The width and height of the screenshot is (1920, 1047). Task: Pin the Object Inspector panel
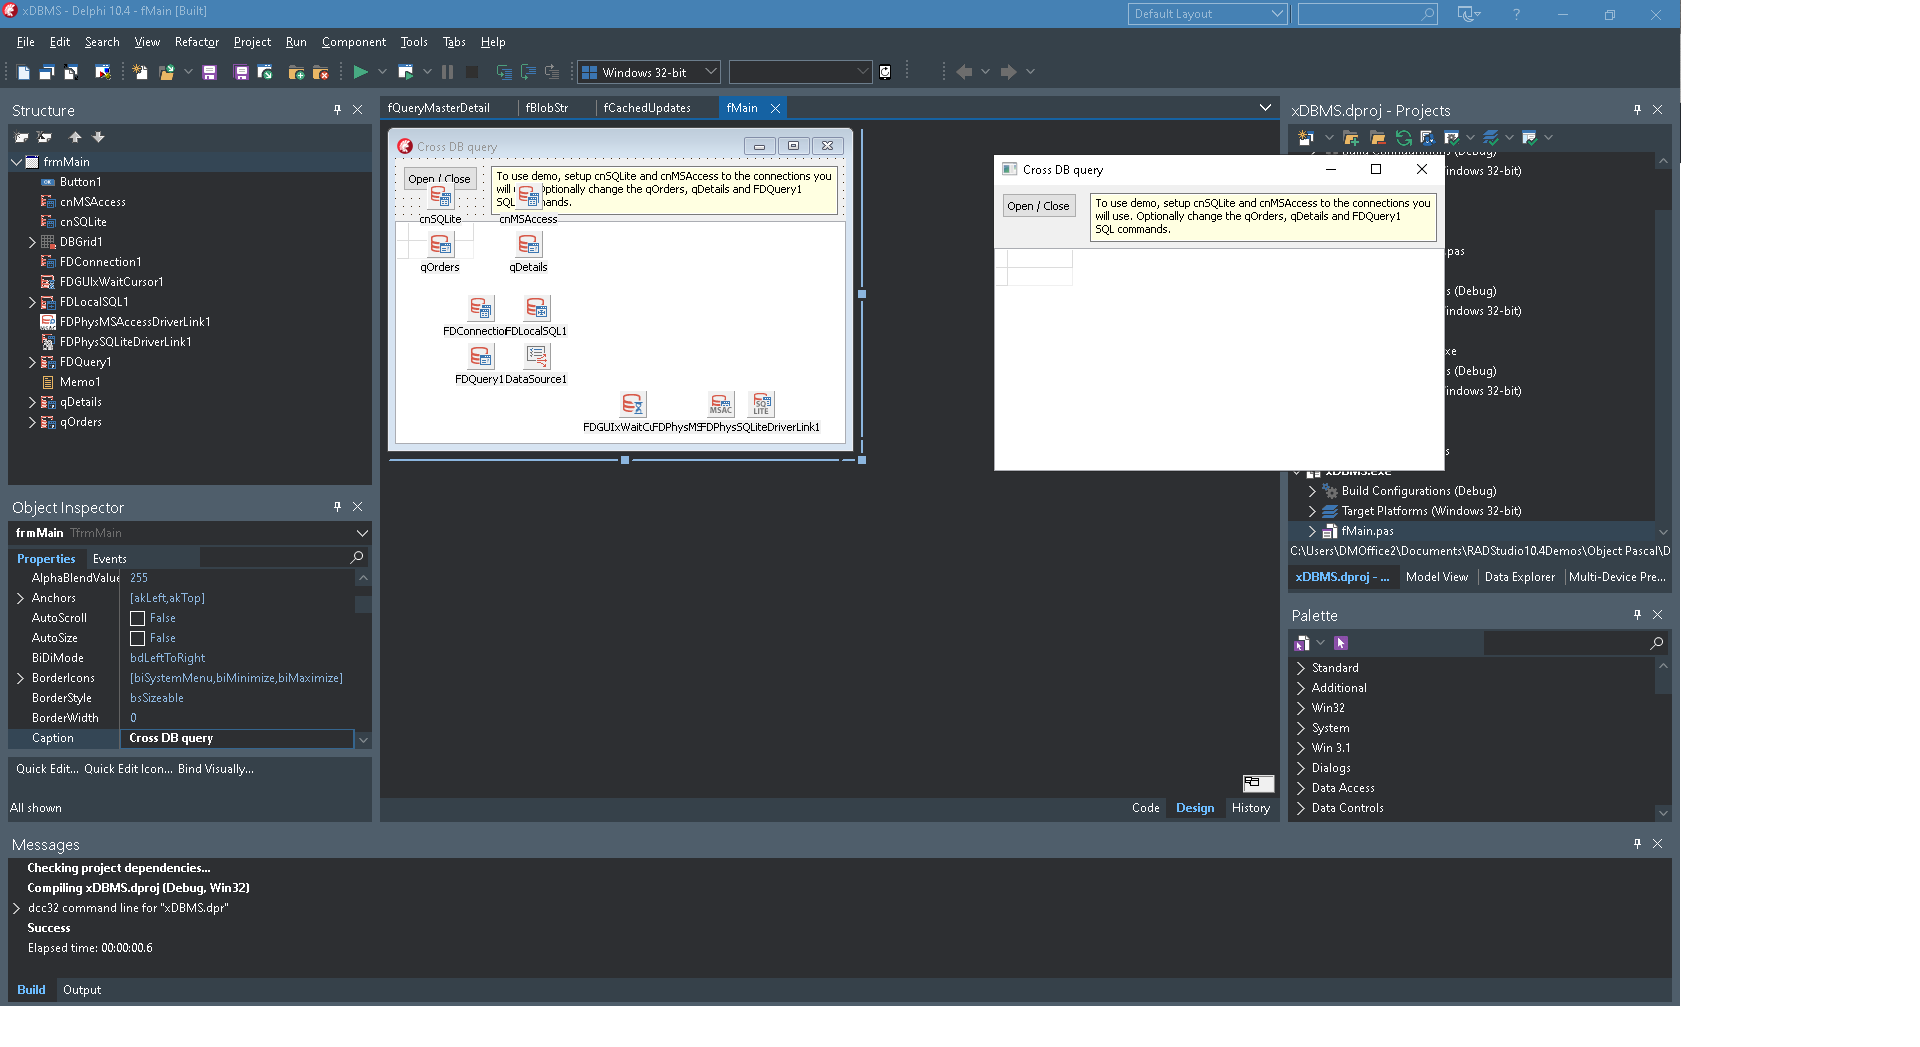(337, 507)
